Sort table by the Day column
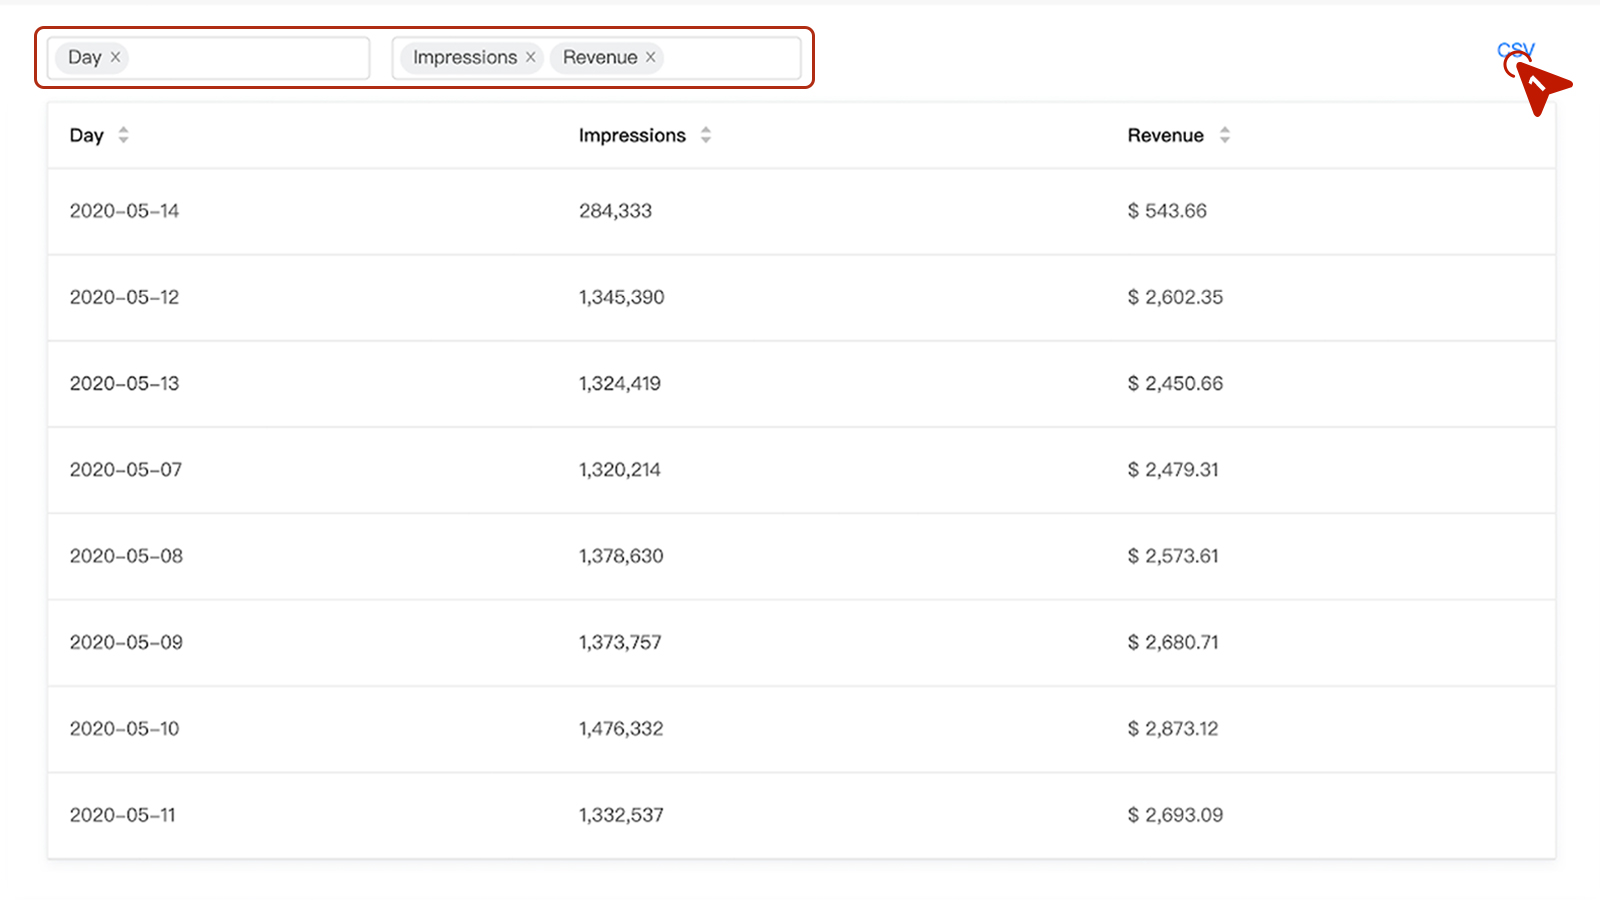This screenshot has width=1600, height=900. pos(123,135)
